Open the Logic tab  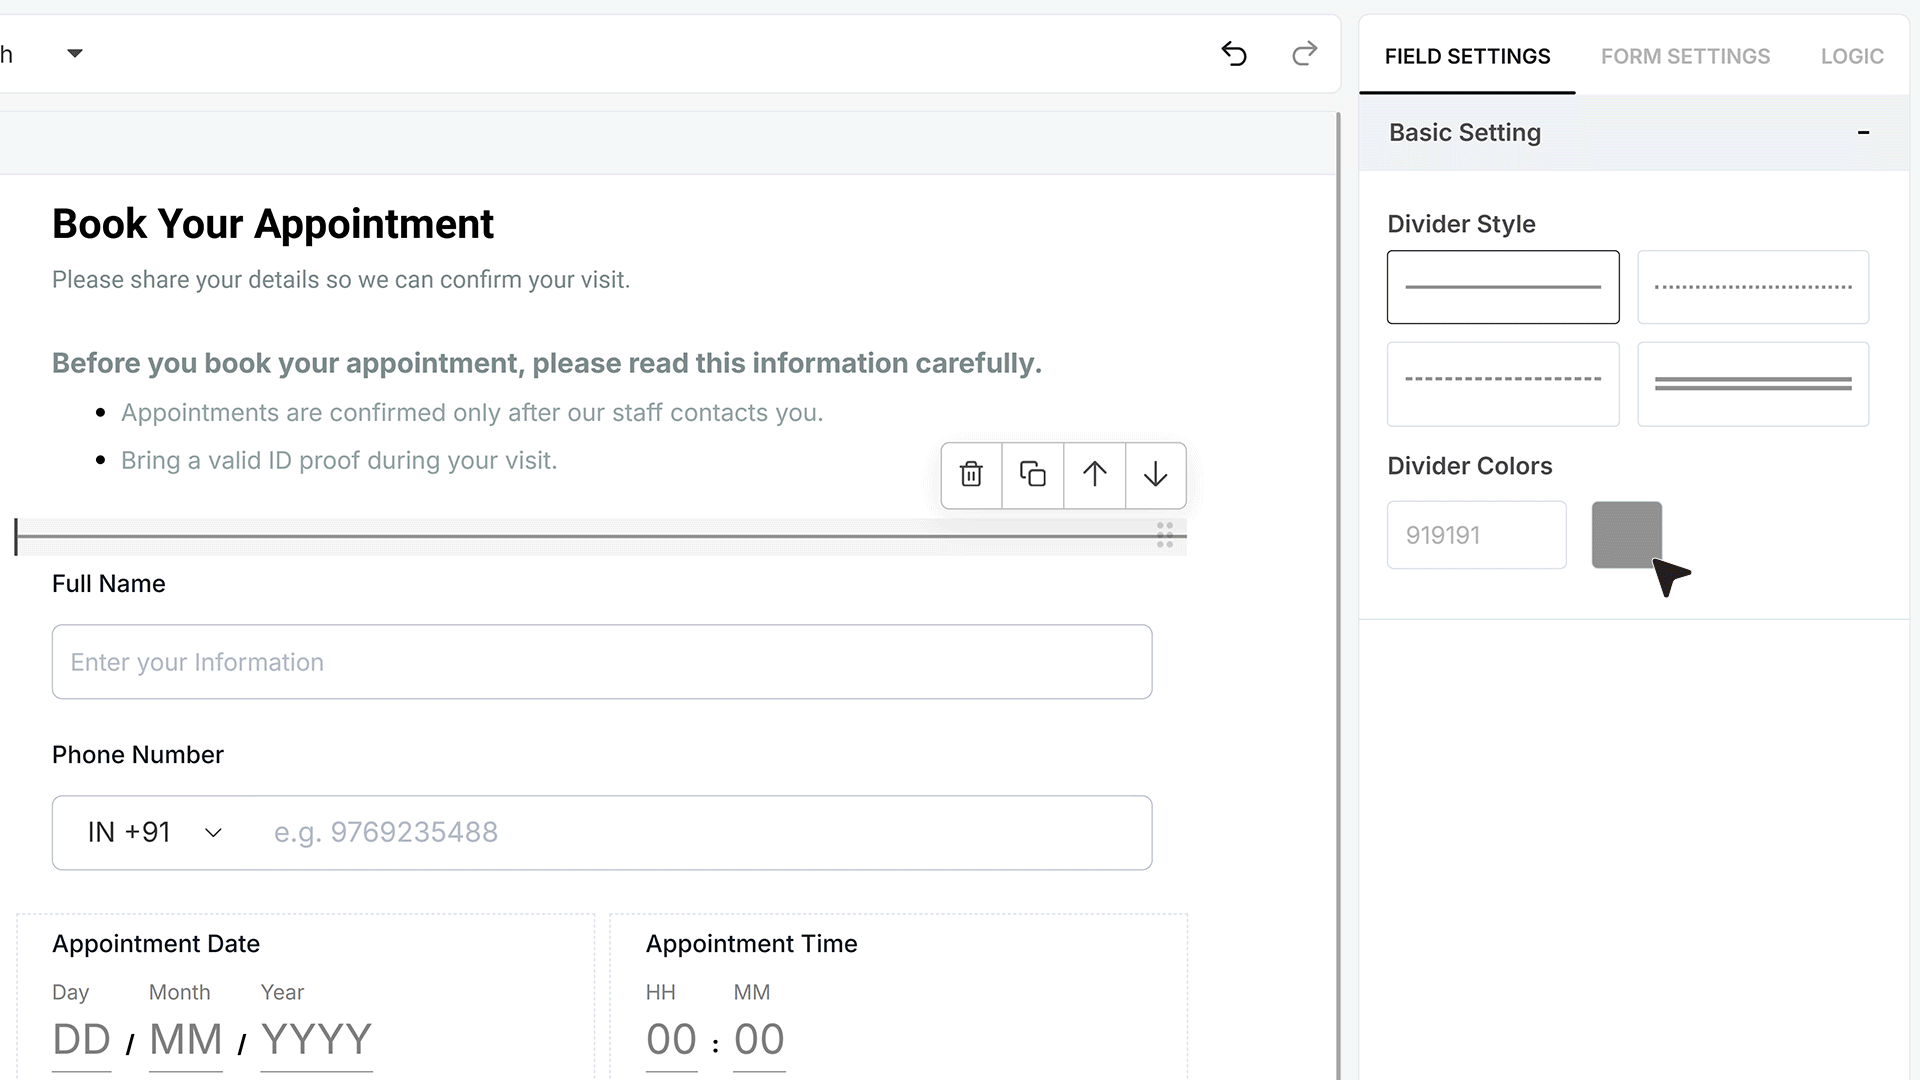pos(1852,57)
